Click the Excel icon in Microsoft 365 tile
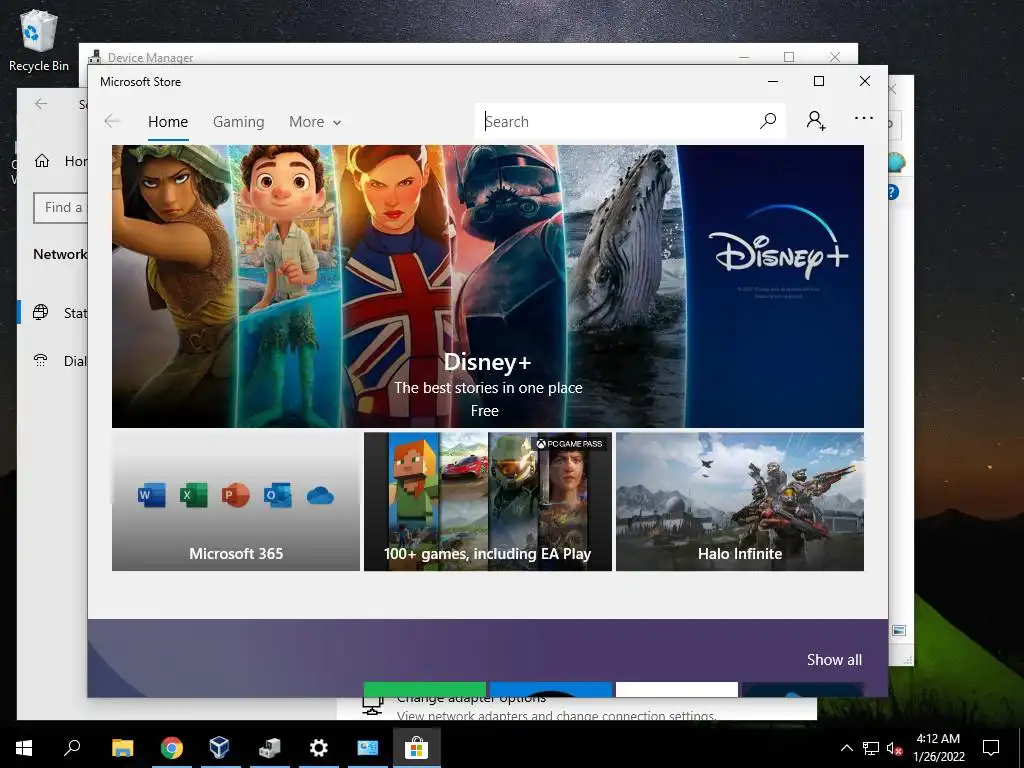This screenshot has width=1024, height=768. (x=193, y=495)
